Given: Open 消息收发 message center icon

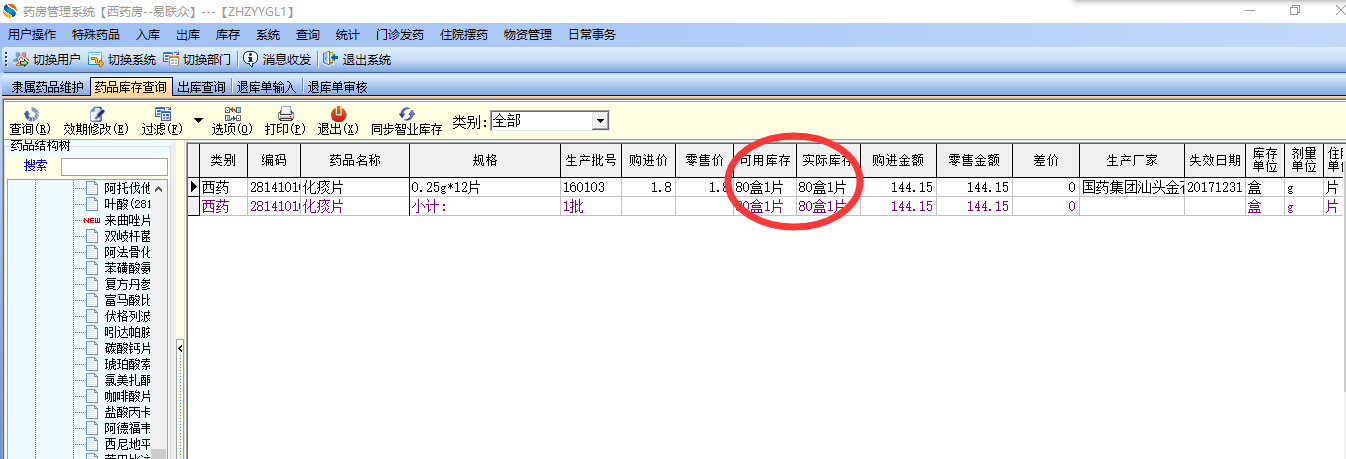Looking at the screenshot, I should point(250,60).
